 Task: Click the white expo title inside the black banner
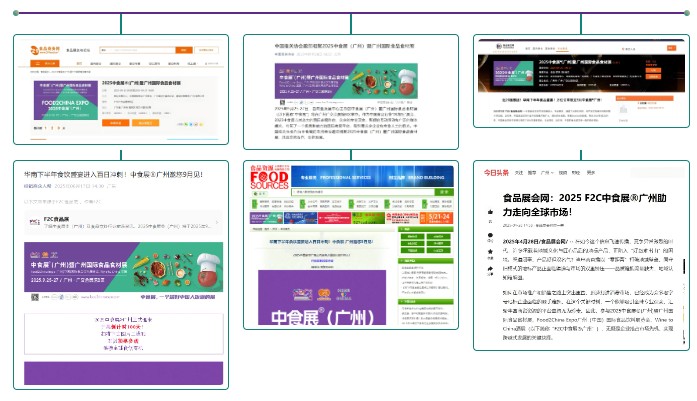point(575,62)
